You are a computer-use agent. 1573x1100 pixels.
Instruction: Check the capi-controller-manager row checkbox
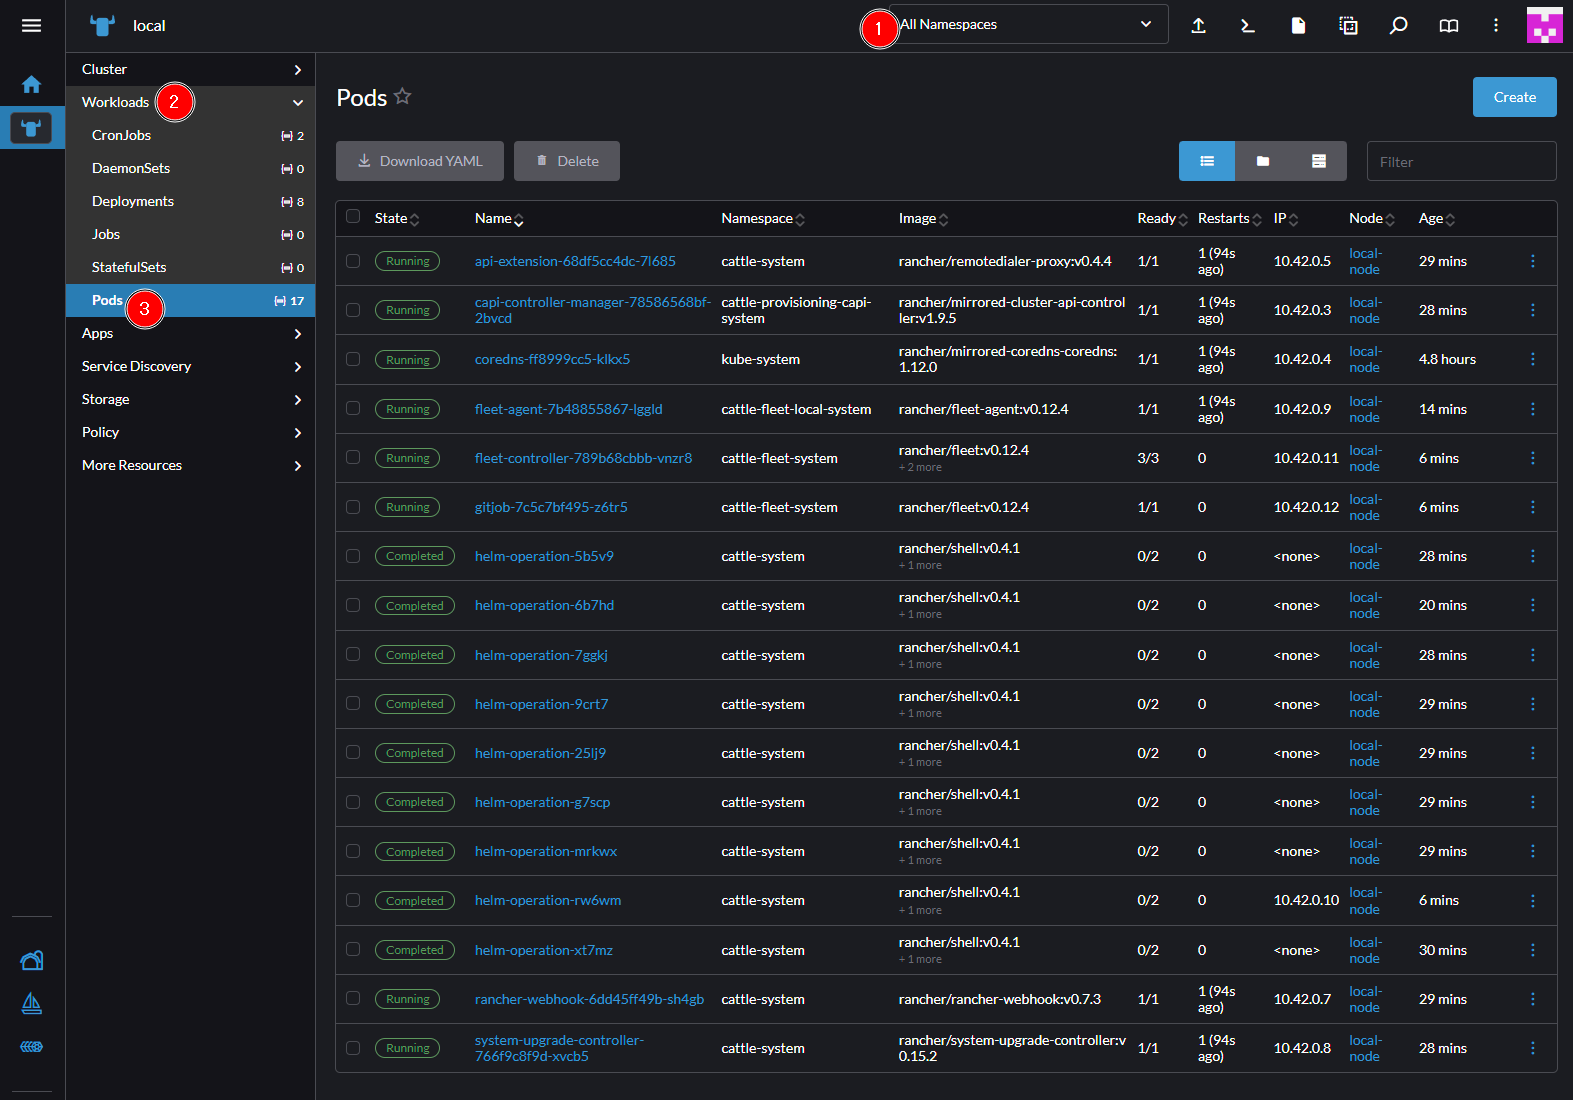[353, 310]
